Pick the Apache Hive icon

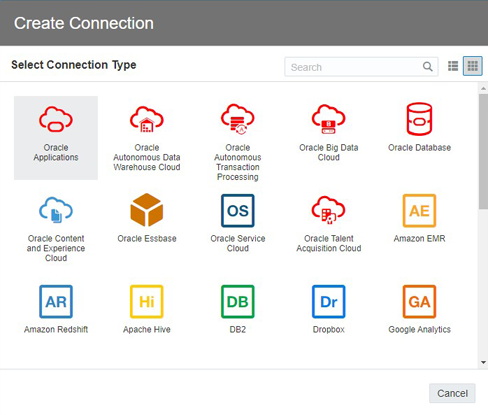tap(147, 301)
